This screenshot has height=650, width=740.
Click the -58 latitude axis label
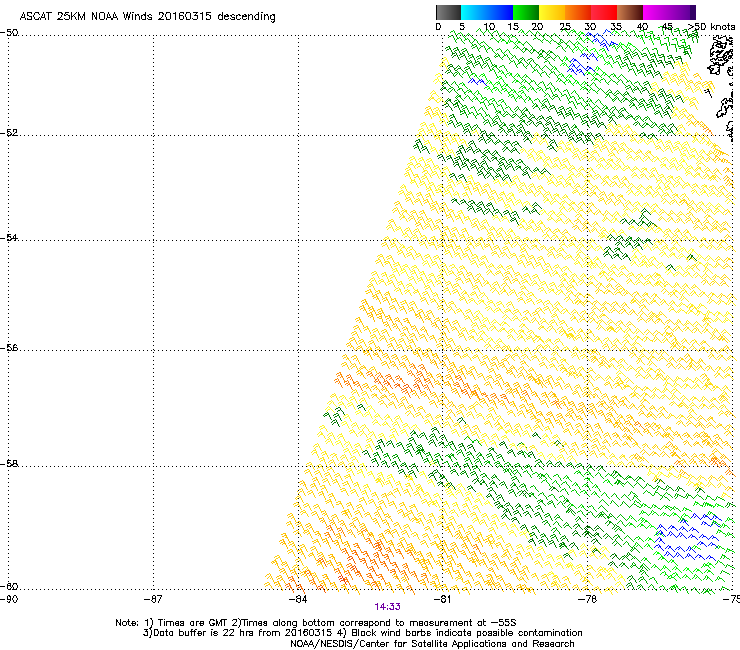click(x=9, y=464)
